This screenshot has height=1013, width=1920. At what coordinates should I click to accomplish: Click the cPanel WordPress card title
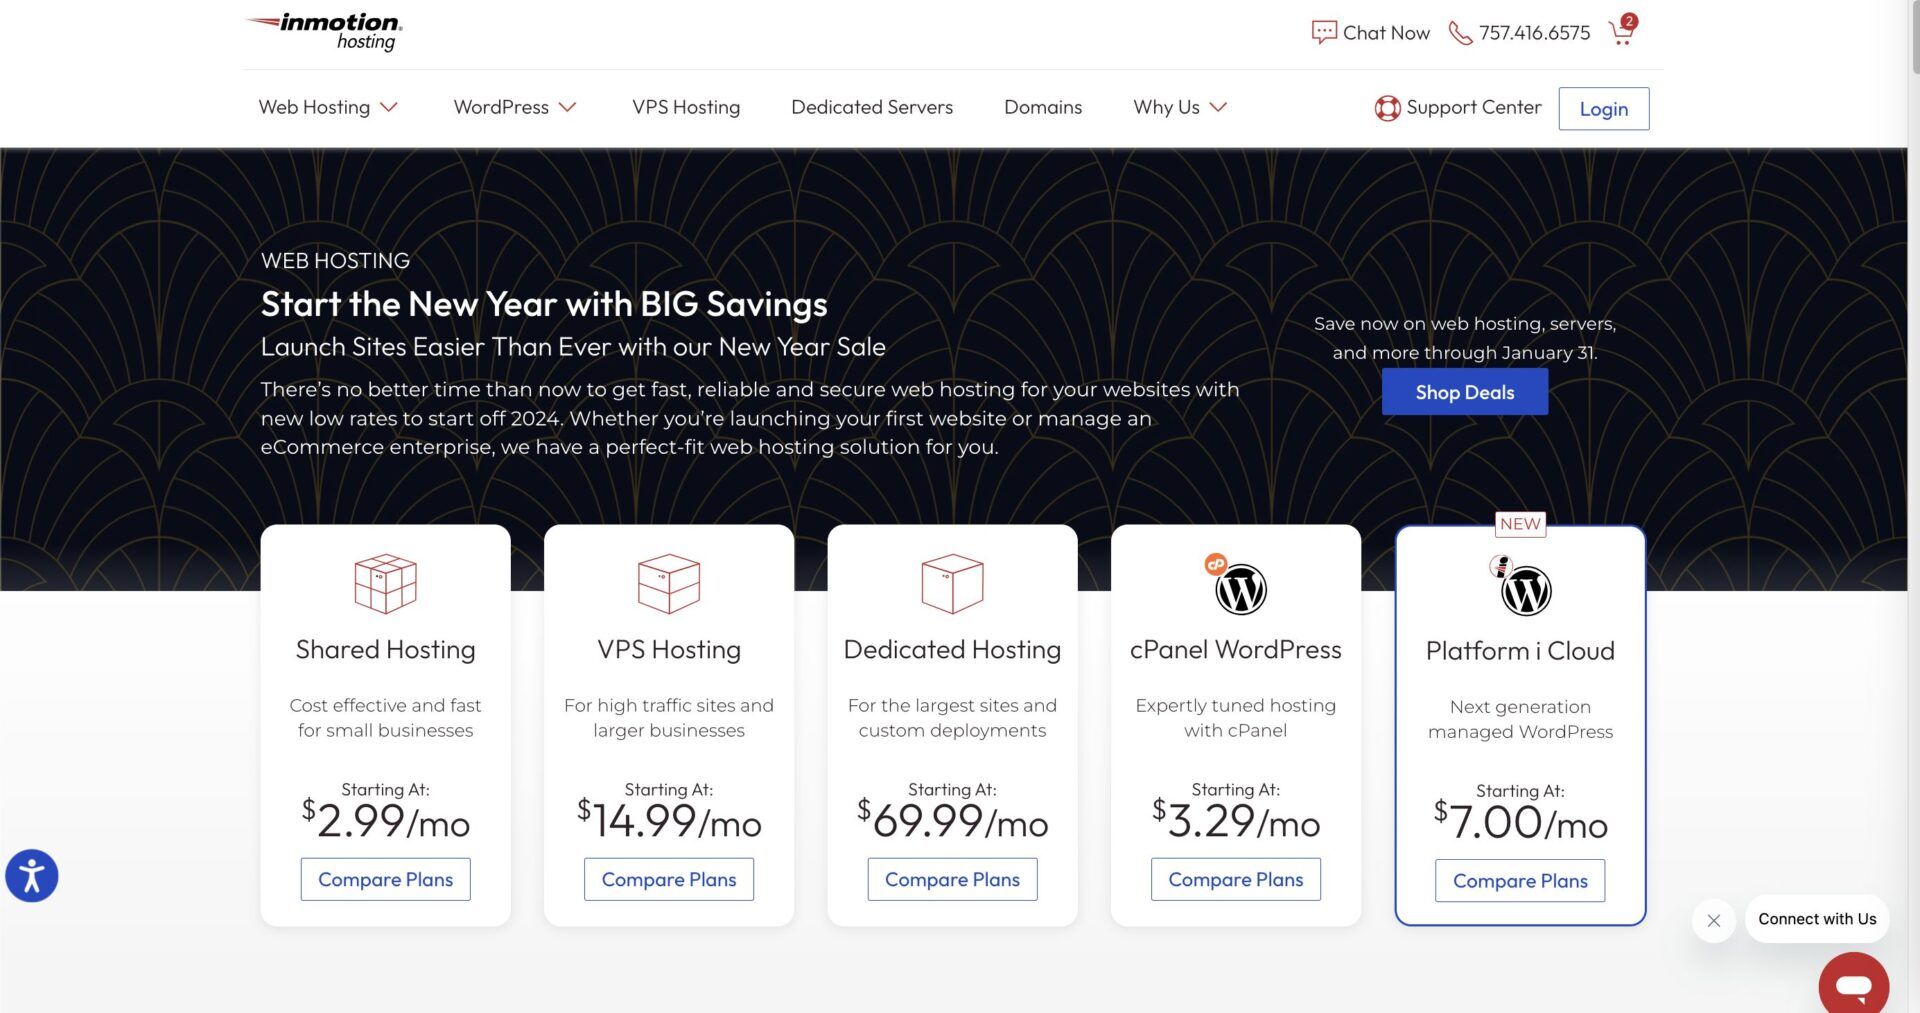click(1236, 650)
